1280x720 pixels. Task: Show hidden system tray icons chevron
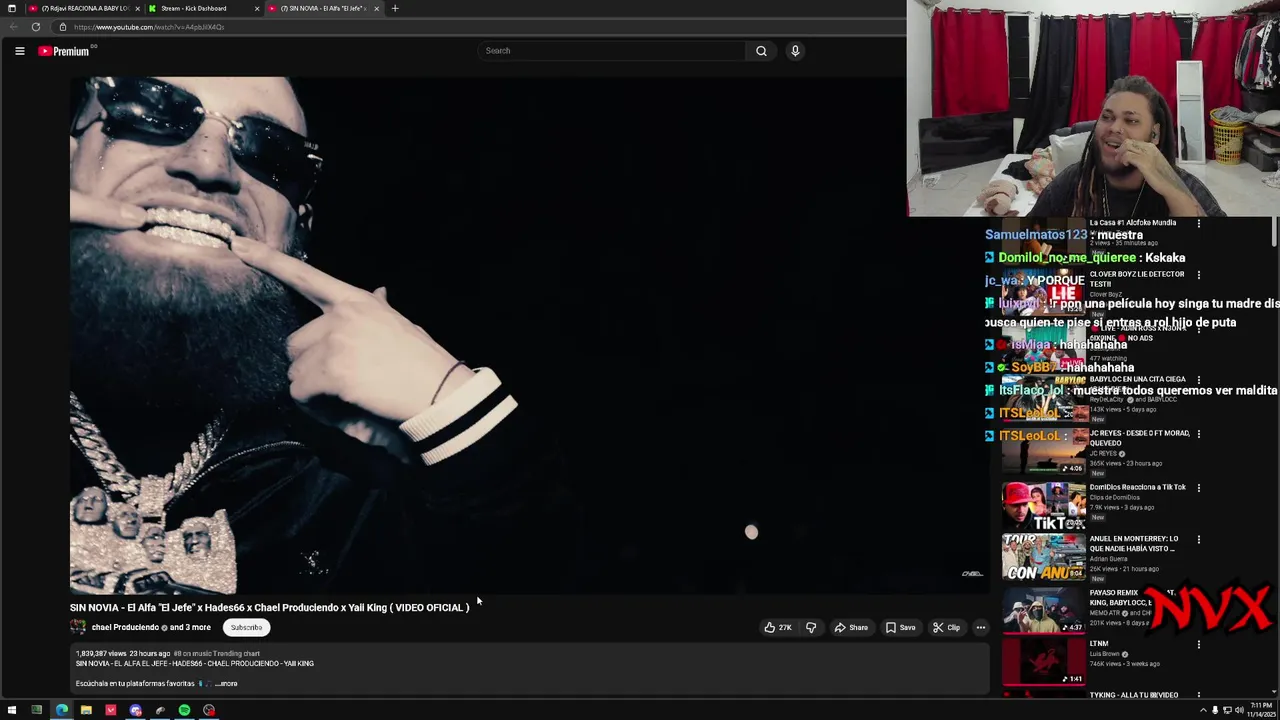[1203, 711]
